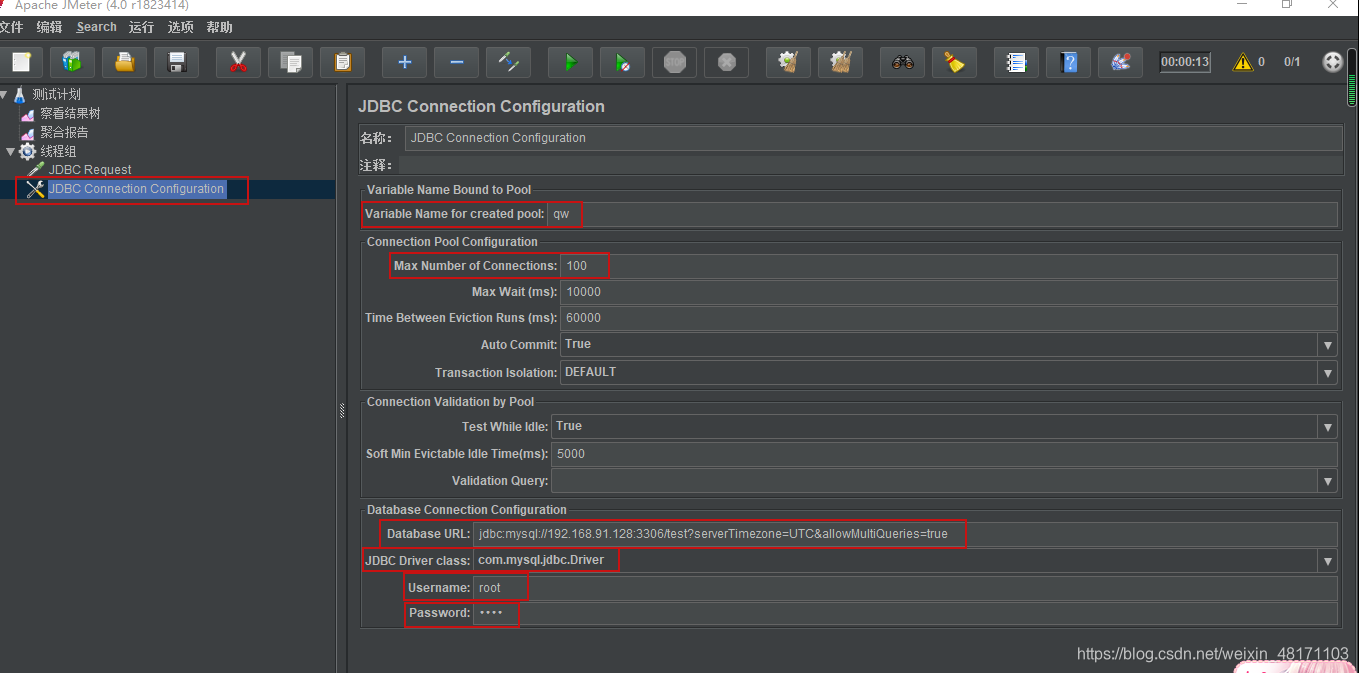This screenshot has width=1359, height=673.
Task: Open the 编辑 menu
Action: point(48,27)
